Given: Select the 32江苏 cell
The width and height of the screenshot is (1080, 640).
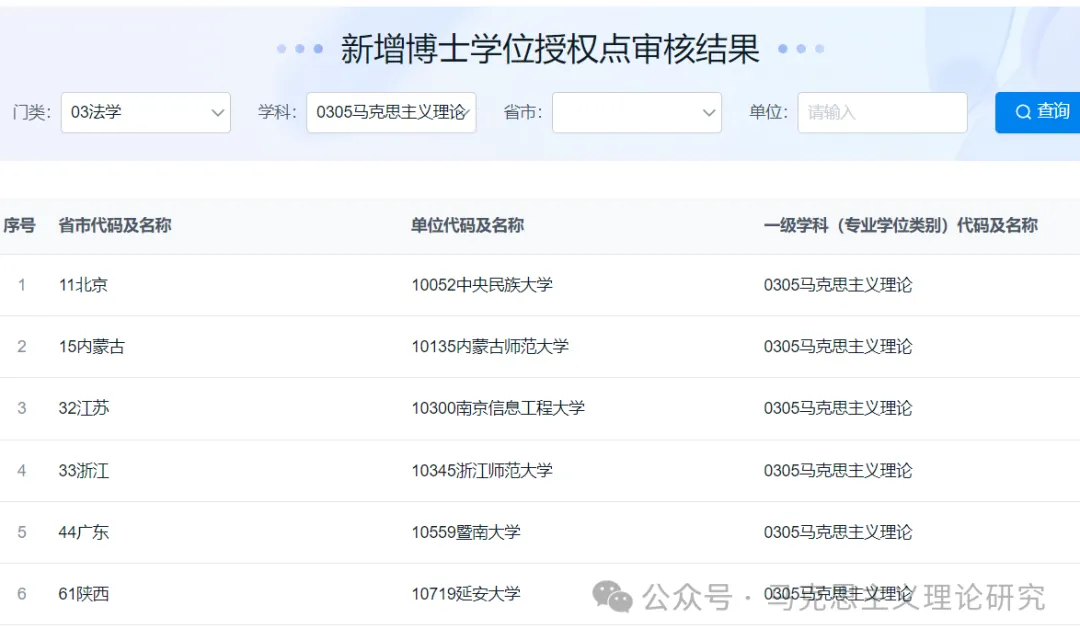Looking at the screenshot, I should 84,409.
